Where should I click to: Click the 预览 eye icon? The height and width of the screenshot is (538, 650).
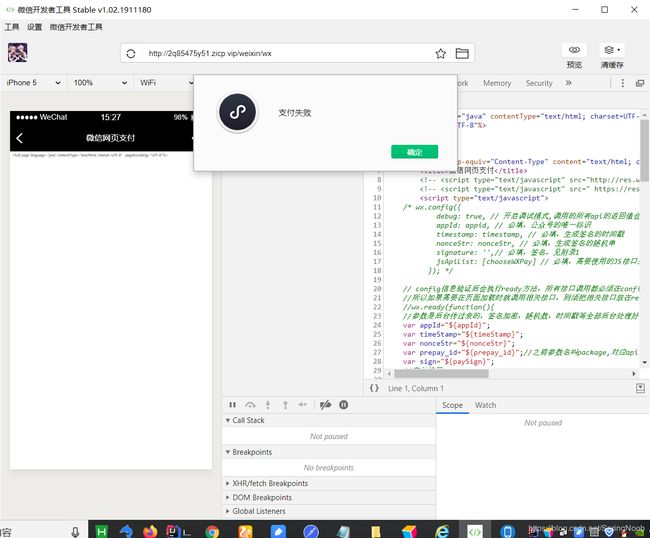[x=574, y=50]
